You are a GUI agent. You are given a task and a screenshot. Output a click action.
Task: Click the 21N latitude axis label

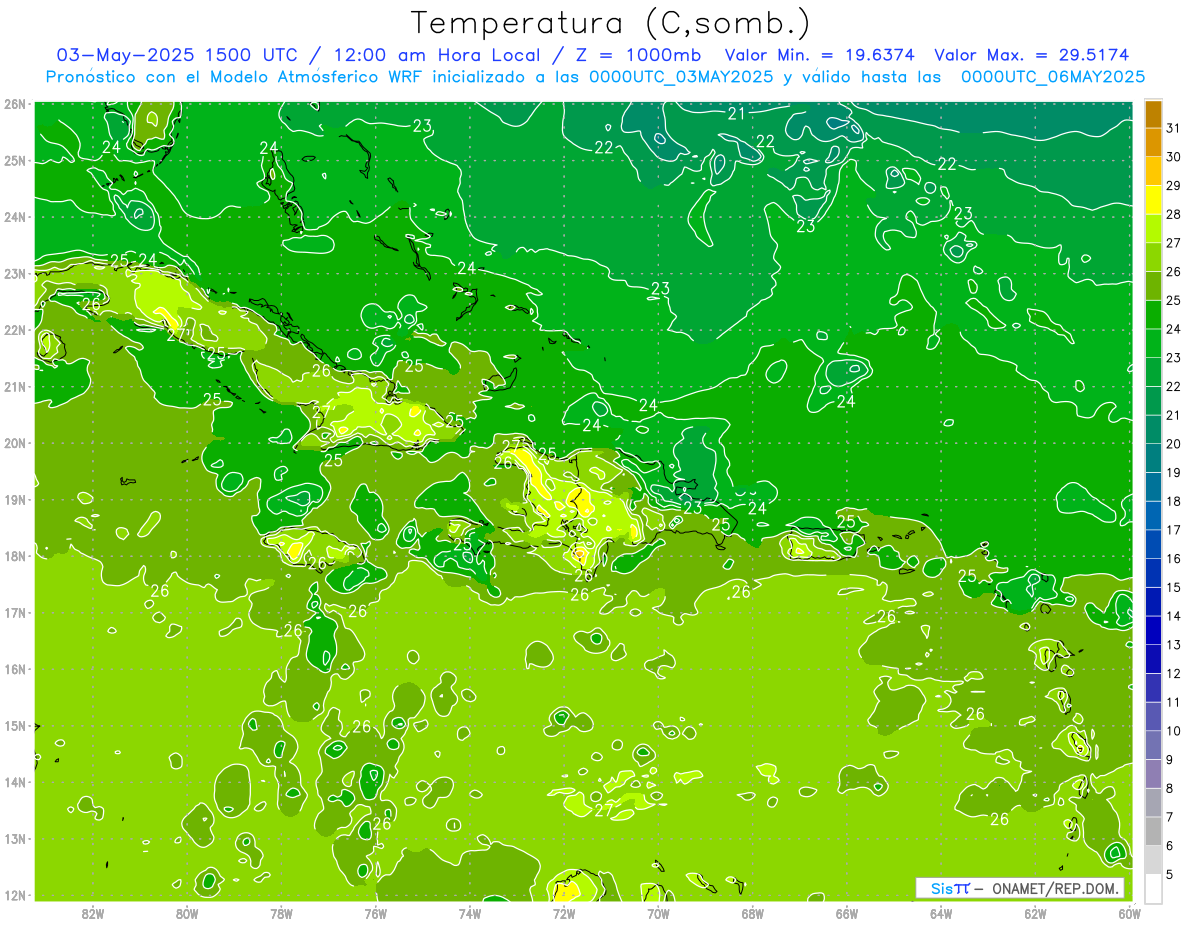(x=14, y=387)
